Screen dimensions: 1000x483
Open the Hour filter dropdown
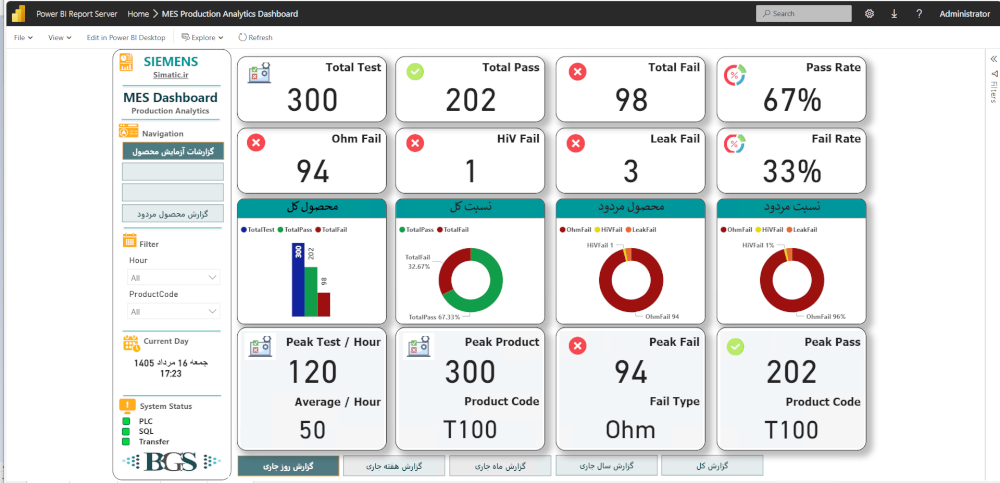point(173,278)
